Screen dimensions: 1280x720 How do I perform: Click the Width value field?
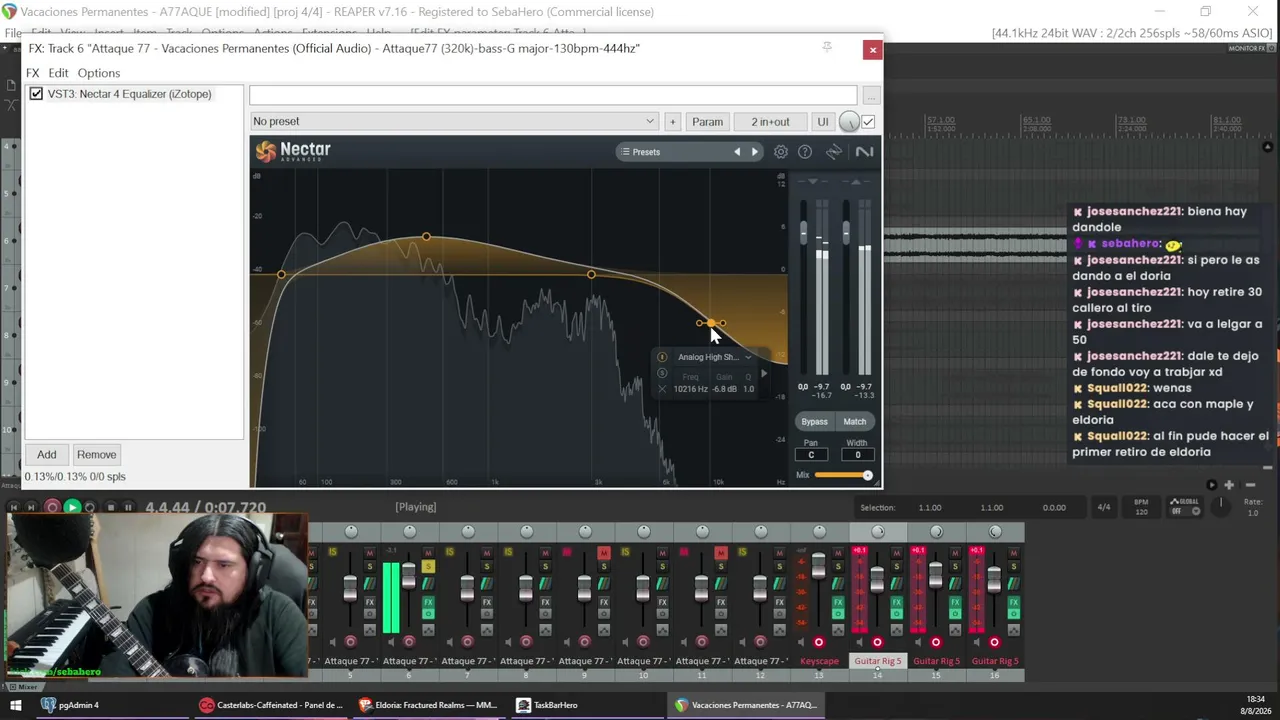pos(857,455)
